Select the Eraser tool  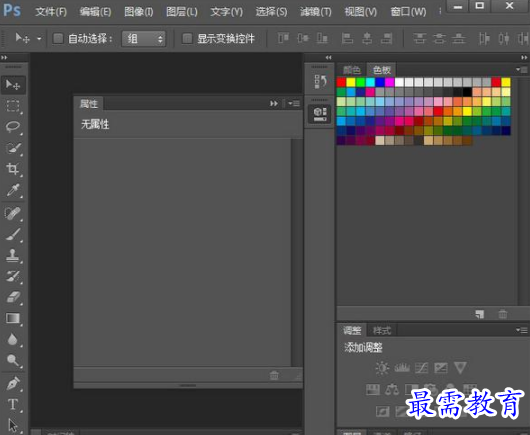pyautogui.click(x=13, y=297)
